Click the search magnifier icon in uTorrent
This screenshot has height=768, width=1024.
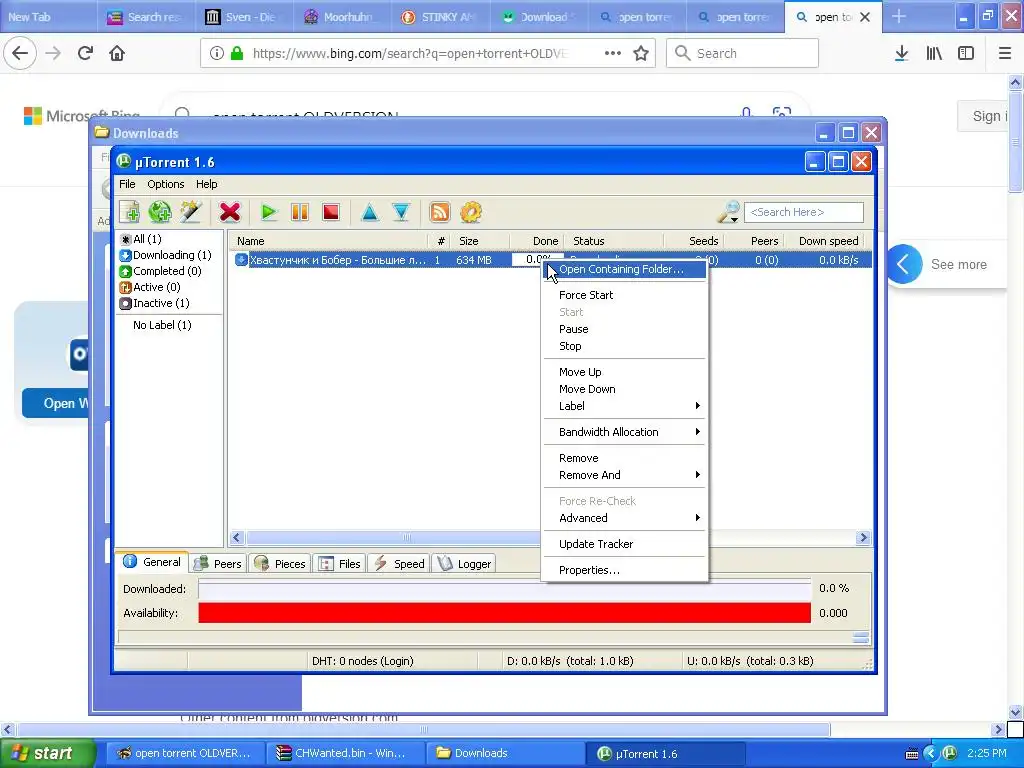click(x=728, y=212)
